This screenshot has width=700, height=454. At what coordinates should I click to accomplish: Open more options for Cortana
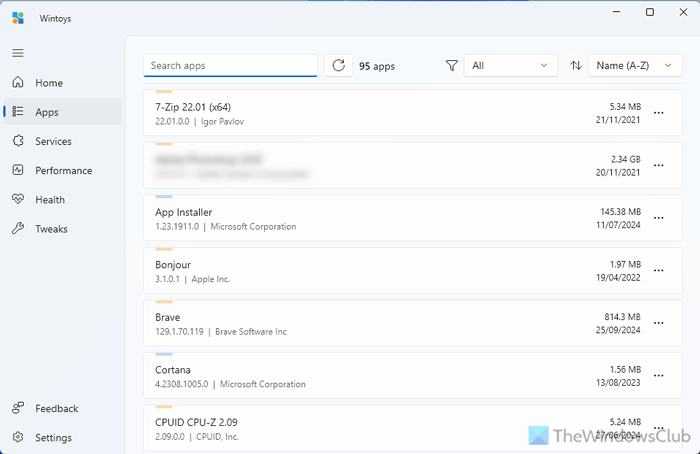click(658, 376)
